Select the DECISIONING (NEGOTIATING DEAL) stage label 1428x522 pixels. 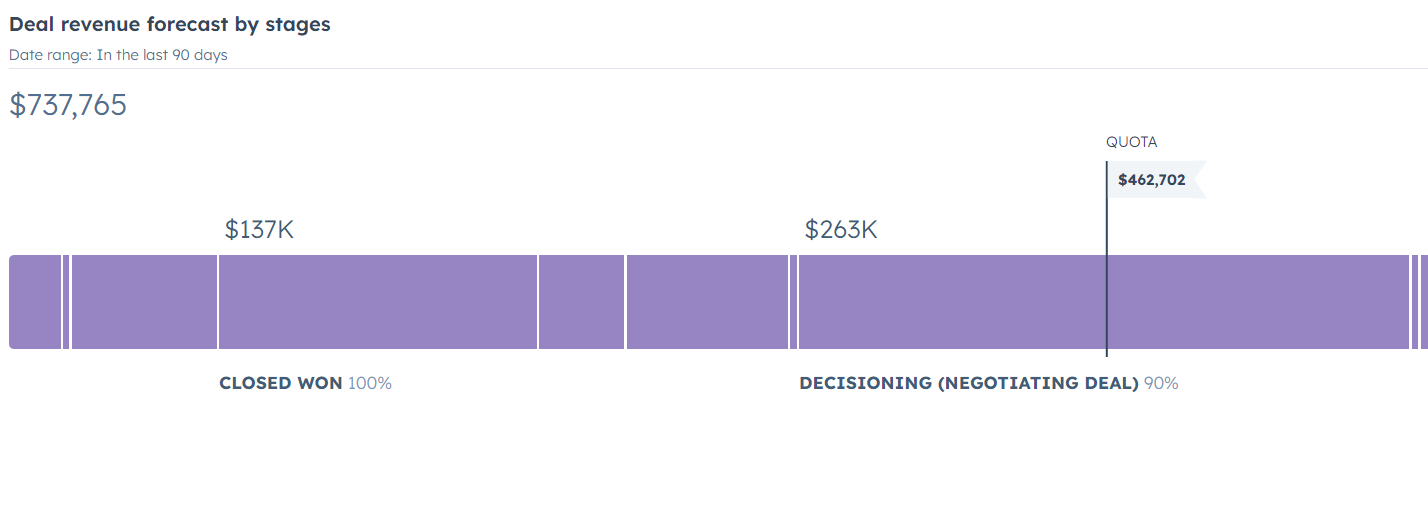[x=969, y=383]
